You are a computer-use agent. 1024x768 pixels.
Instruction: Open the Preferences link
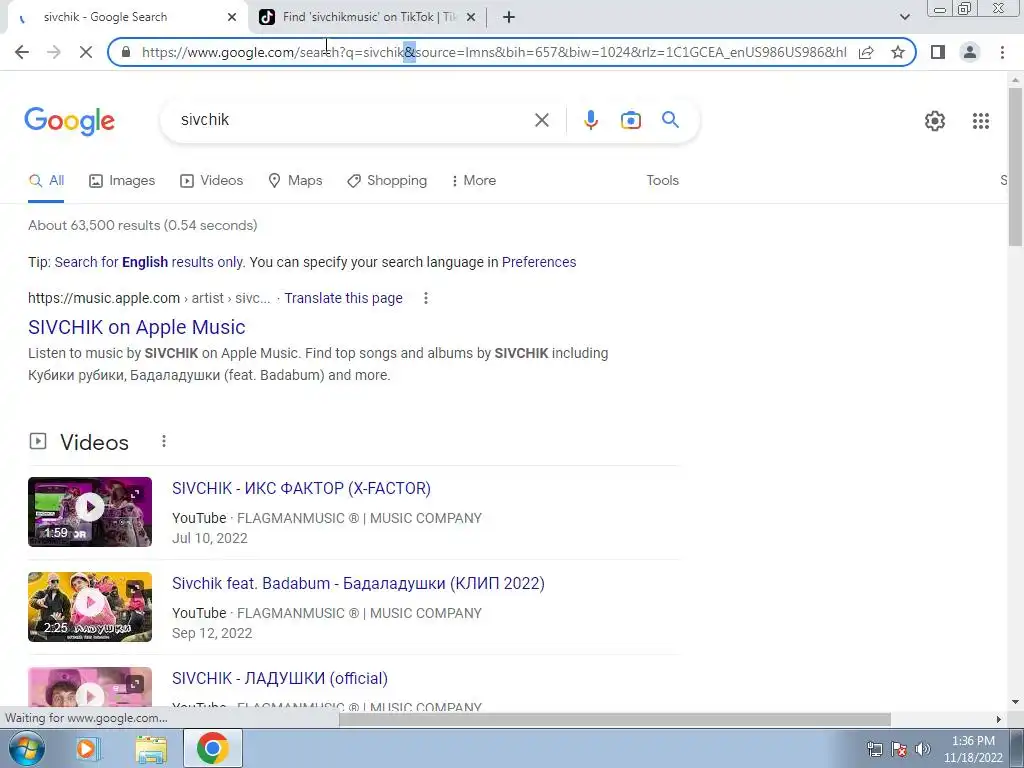click(539, 262)
